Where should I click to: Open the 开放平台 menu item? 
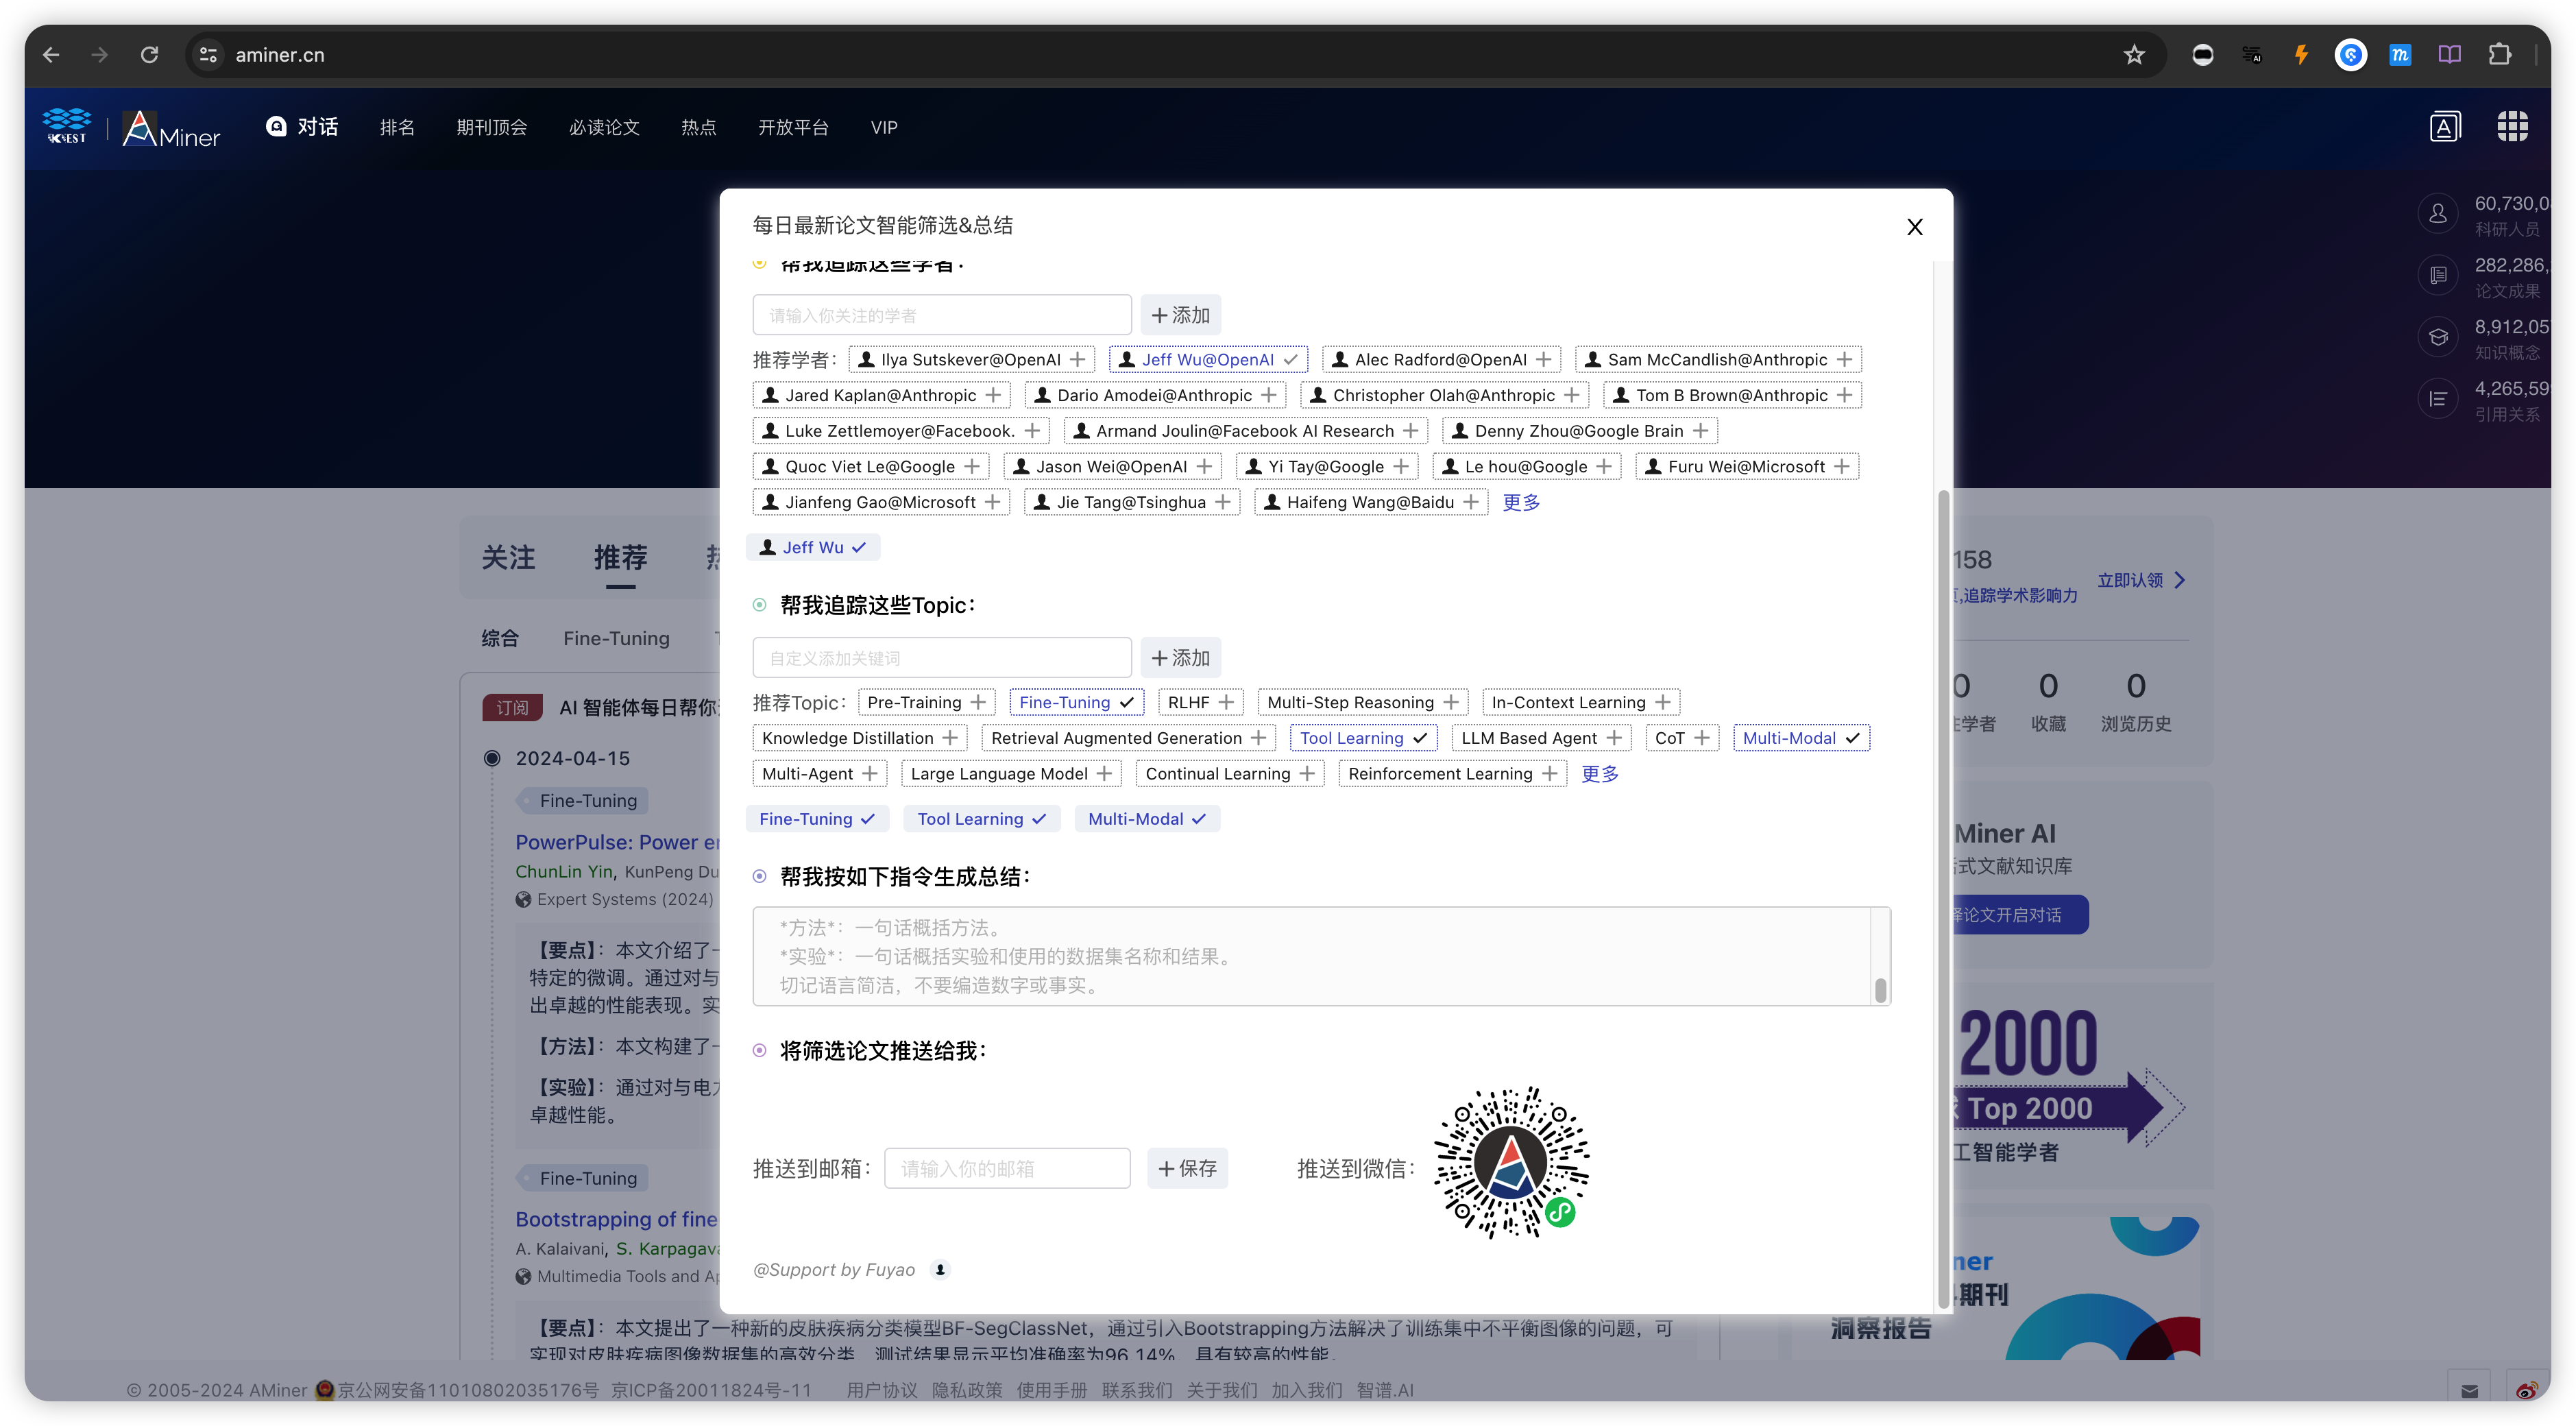click(793, 127)
